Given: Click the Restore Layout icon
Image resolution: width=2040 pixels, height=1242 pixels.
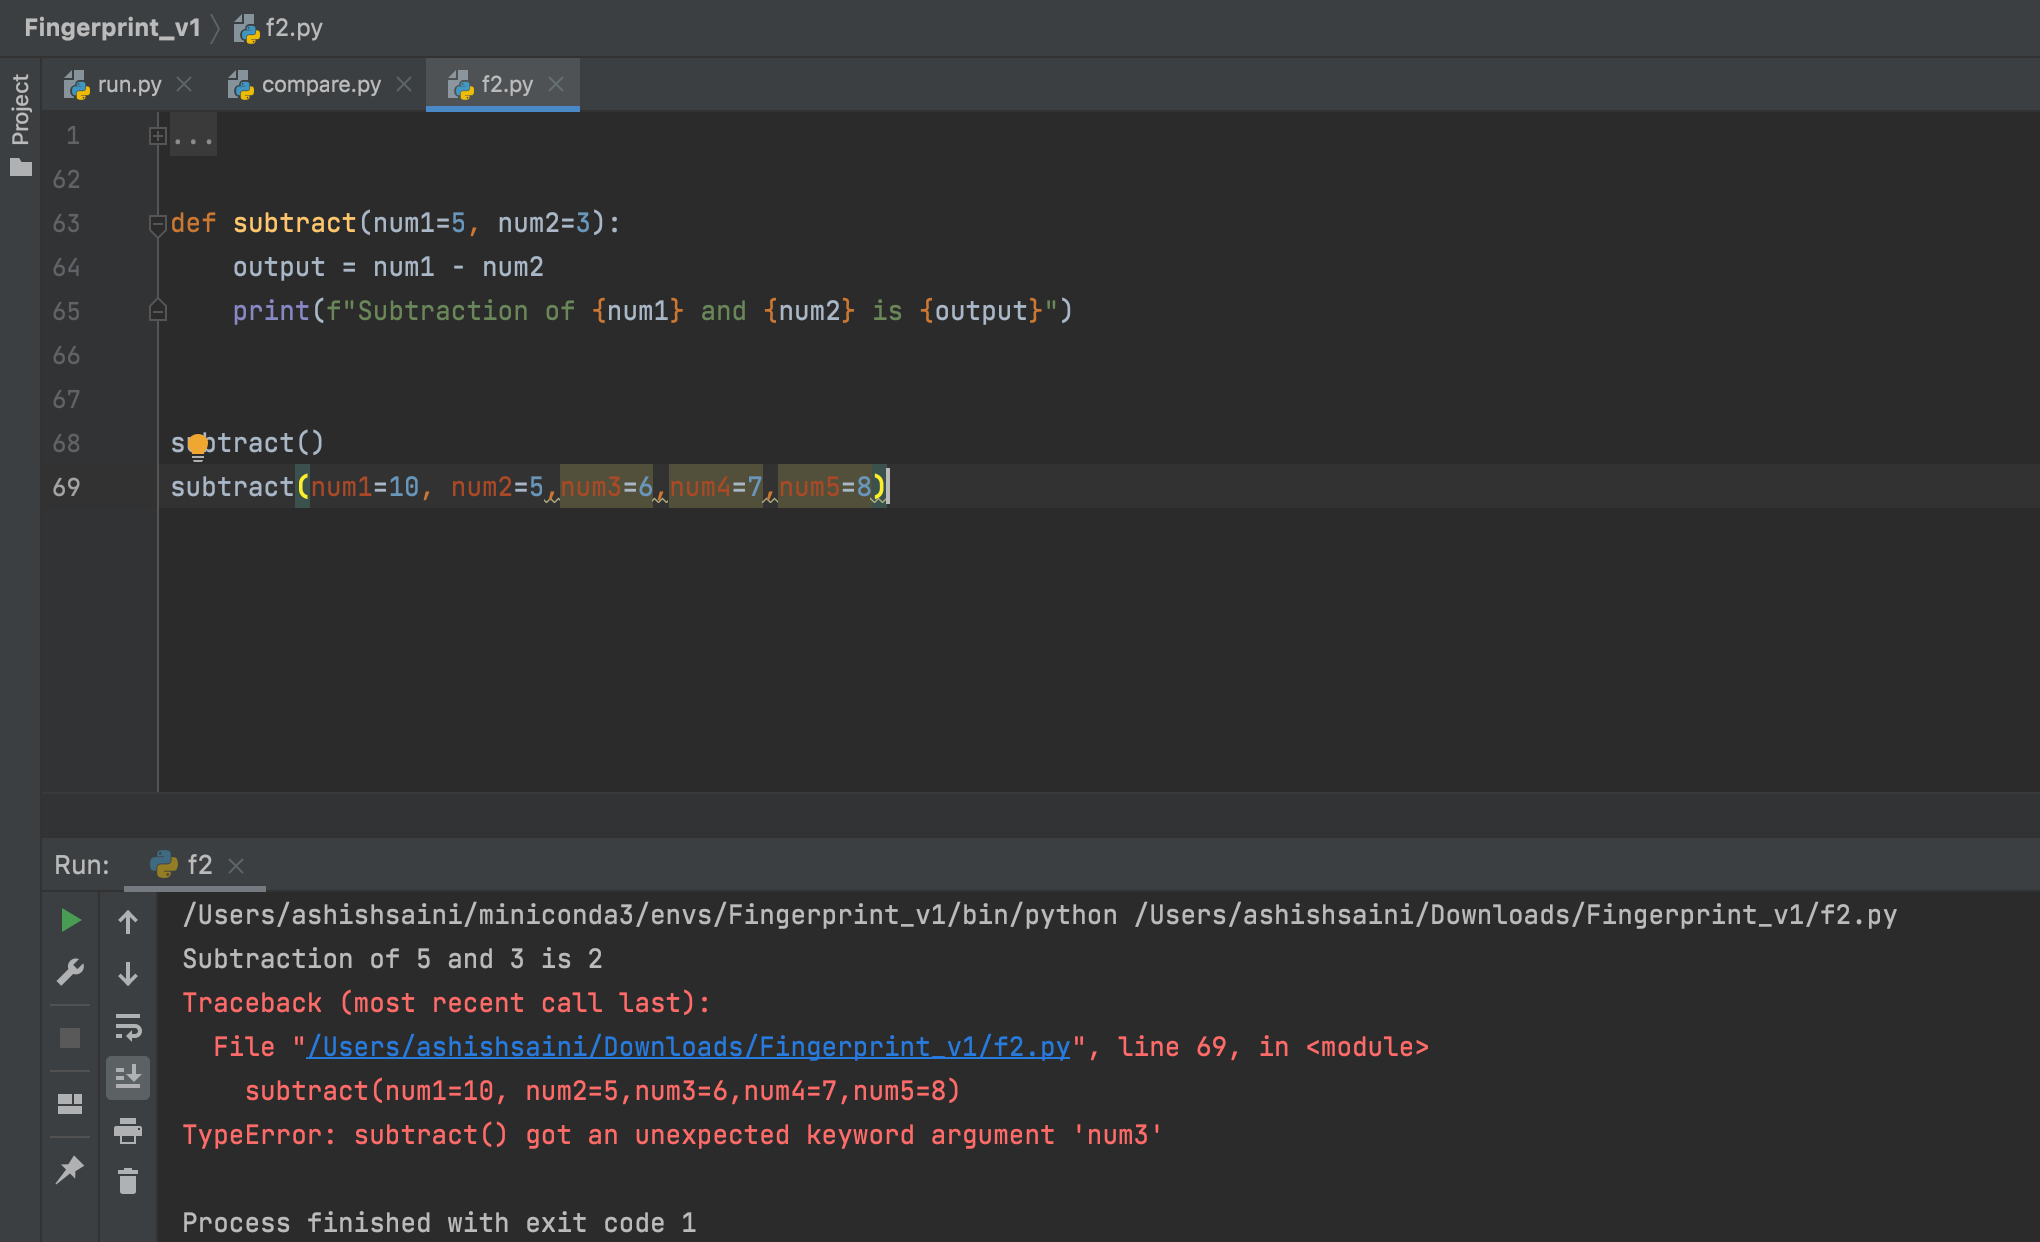Looking at the screenshot, I should (x=70, y=1104).
